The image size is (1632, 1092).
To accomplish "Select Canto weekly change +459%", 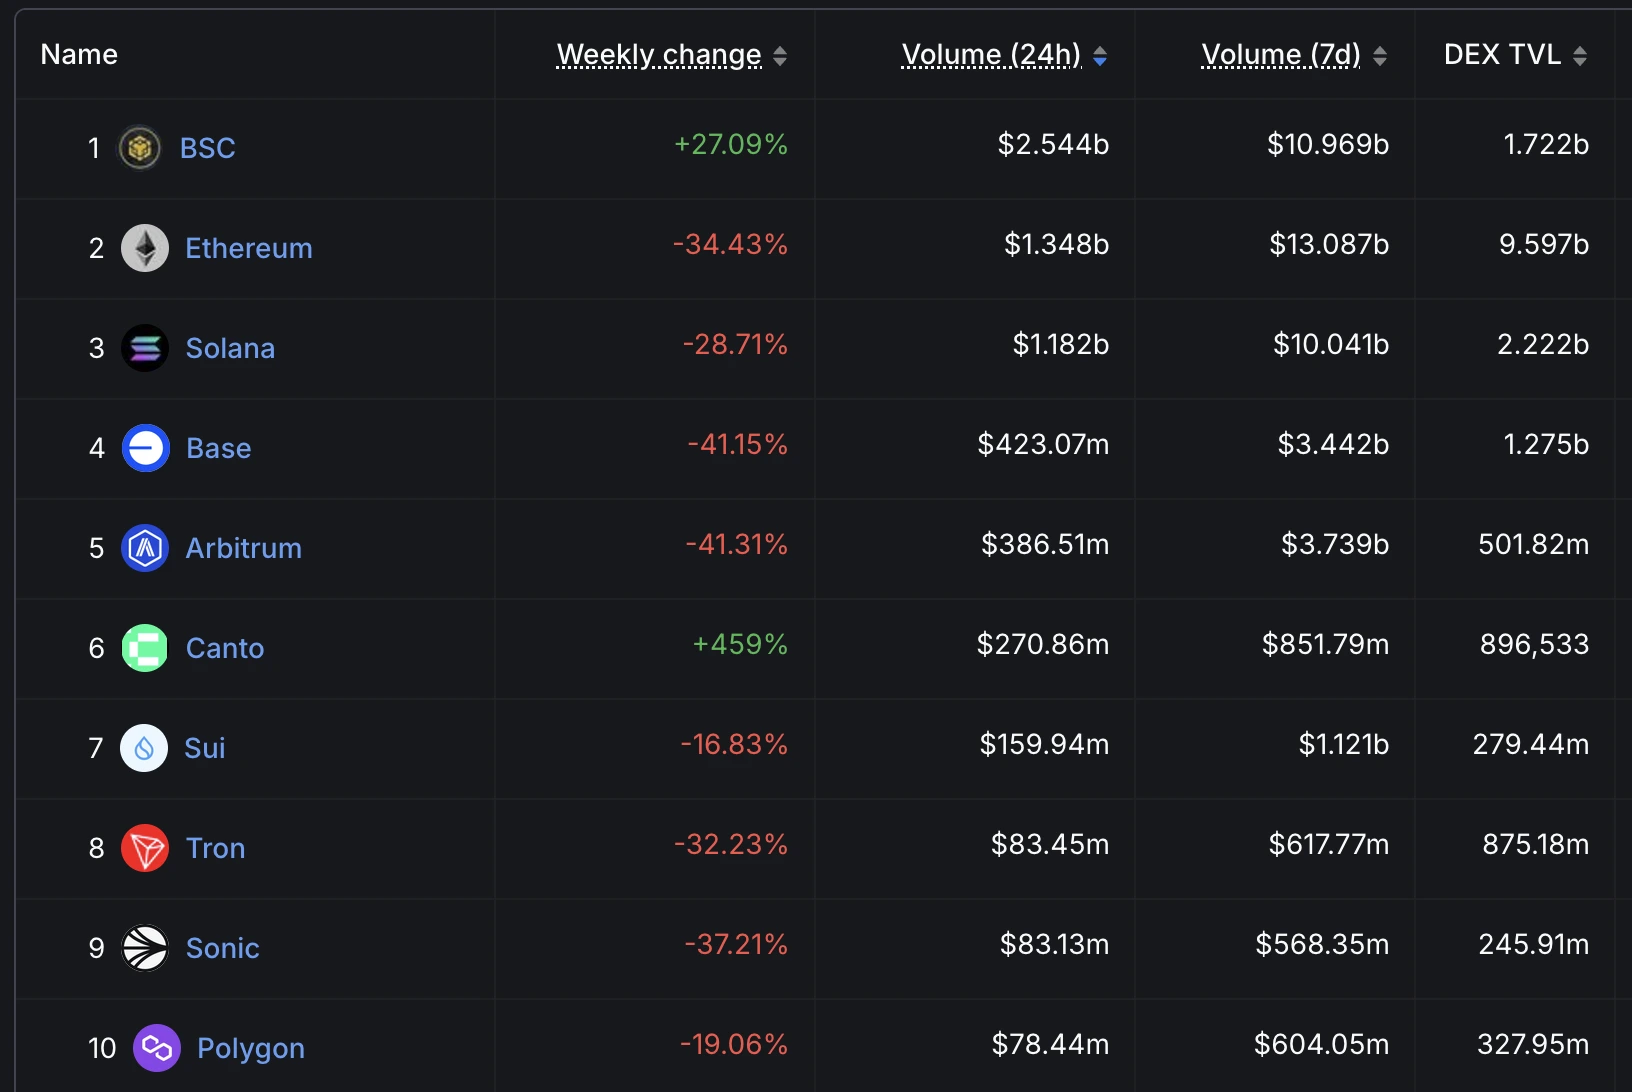I will click(x=740, y=644).
